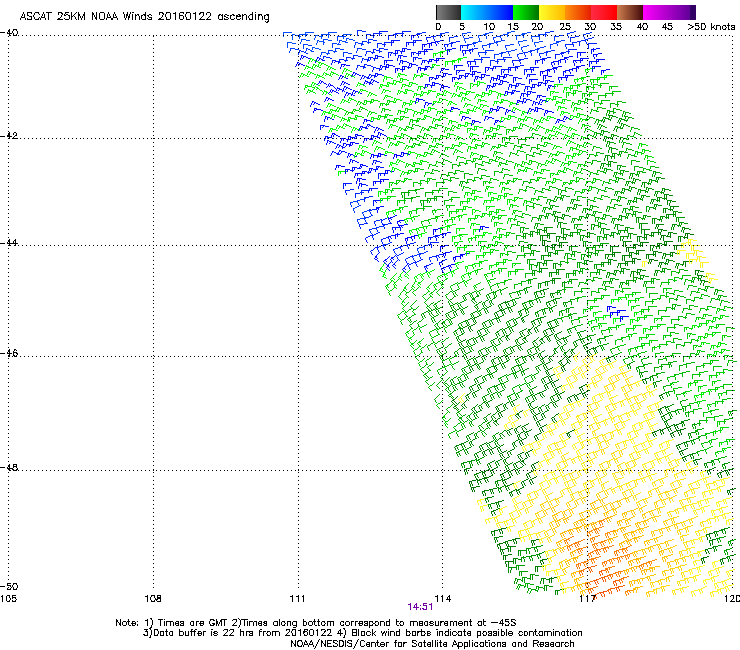
Task: Click the isolated blue wind barbs east of 117
Action: coord(616,312)
